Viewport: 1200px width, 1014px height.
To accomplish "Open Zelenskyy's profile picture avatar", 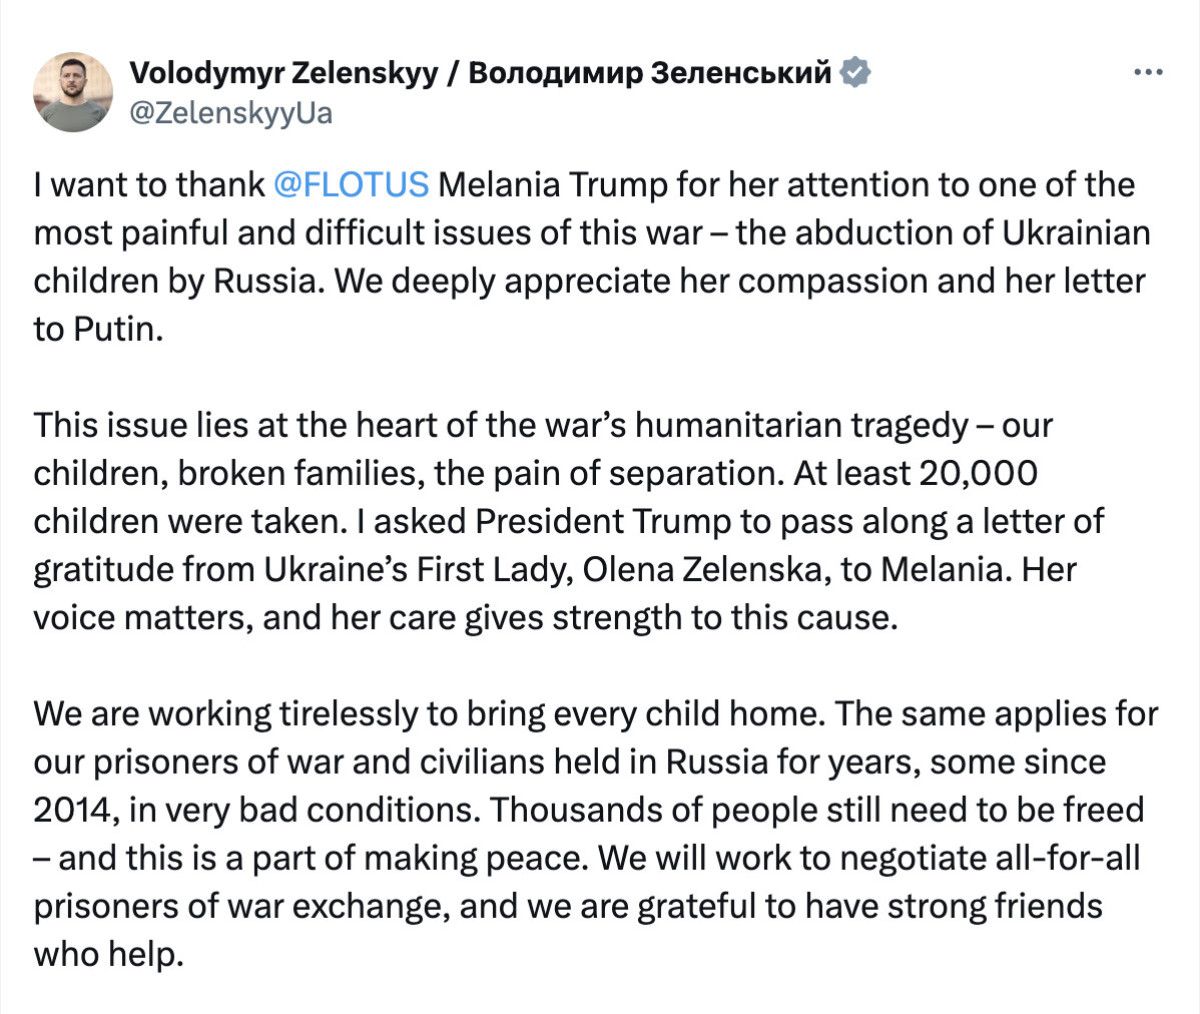I will [x=72, y=92].
